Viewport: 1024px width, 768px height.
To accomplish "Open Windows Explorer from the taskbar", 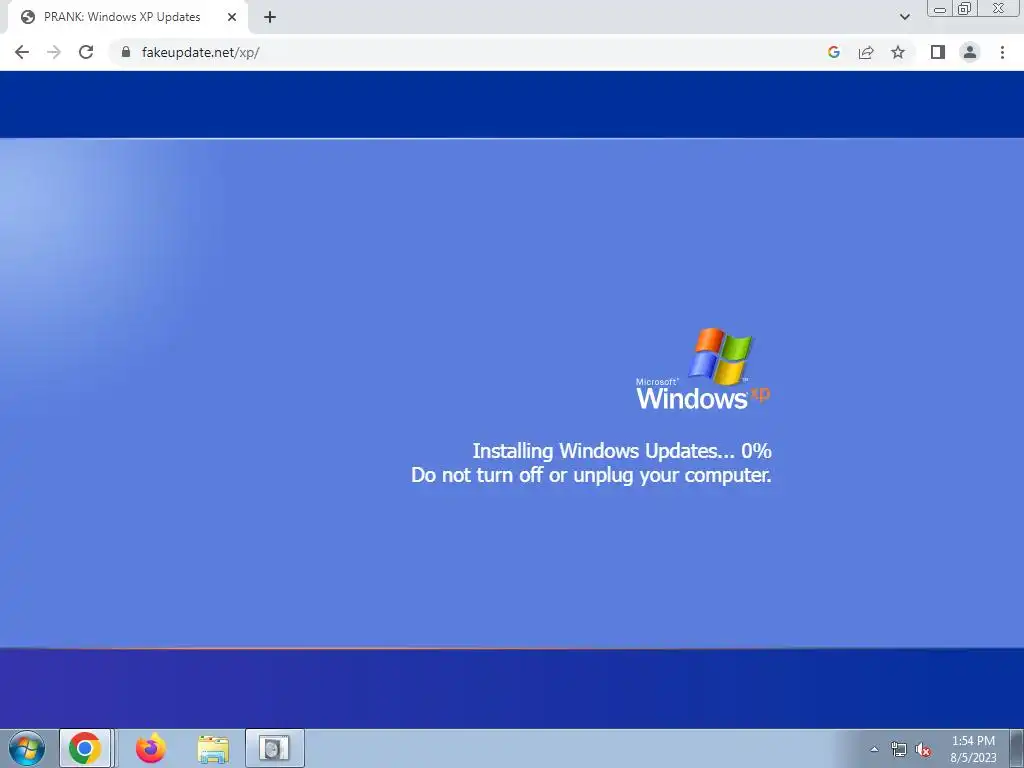I will point(213,748).
